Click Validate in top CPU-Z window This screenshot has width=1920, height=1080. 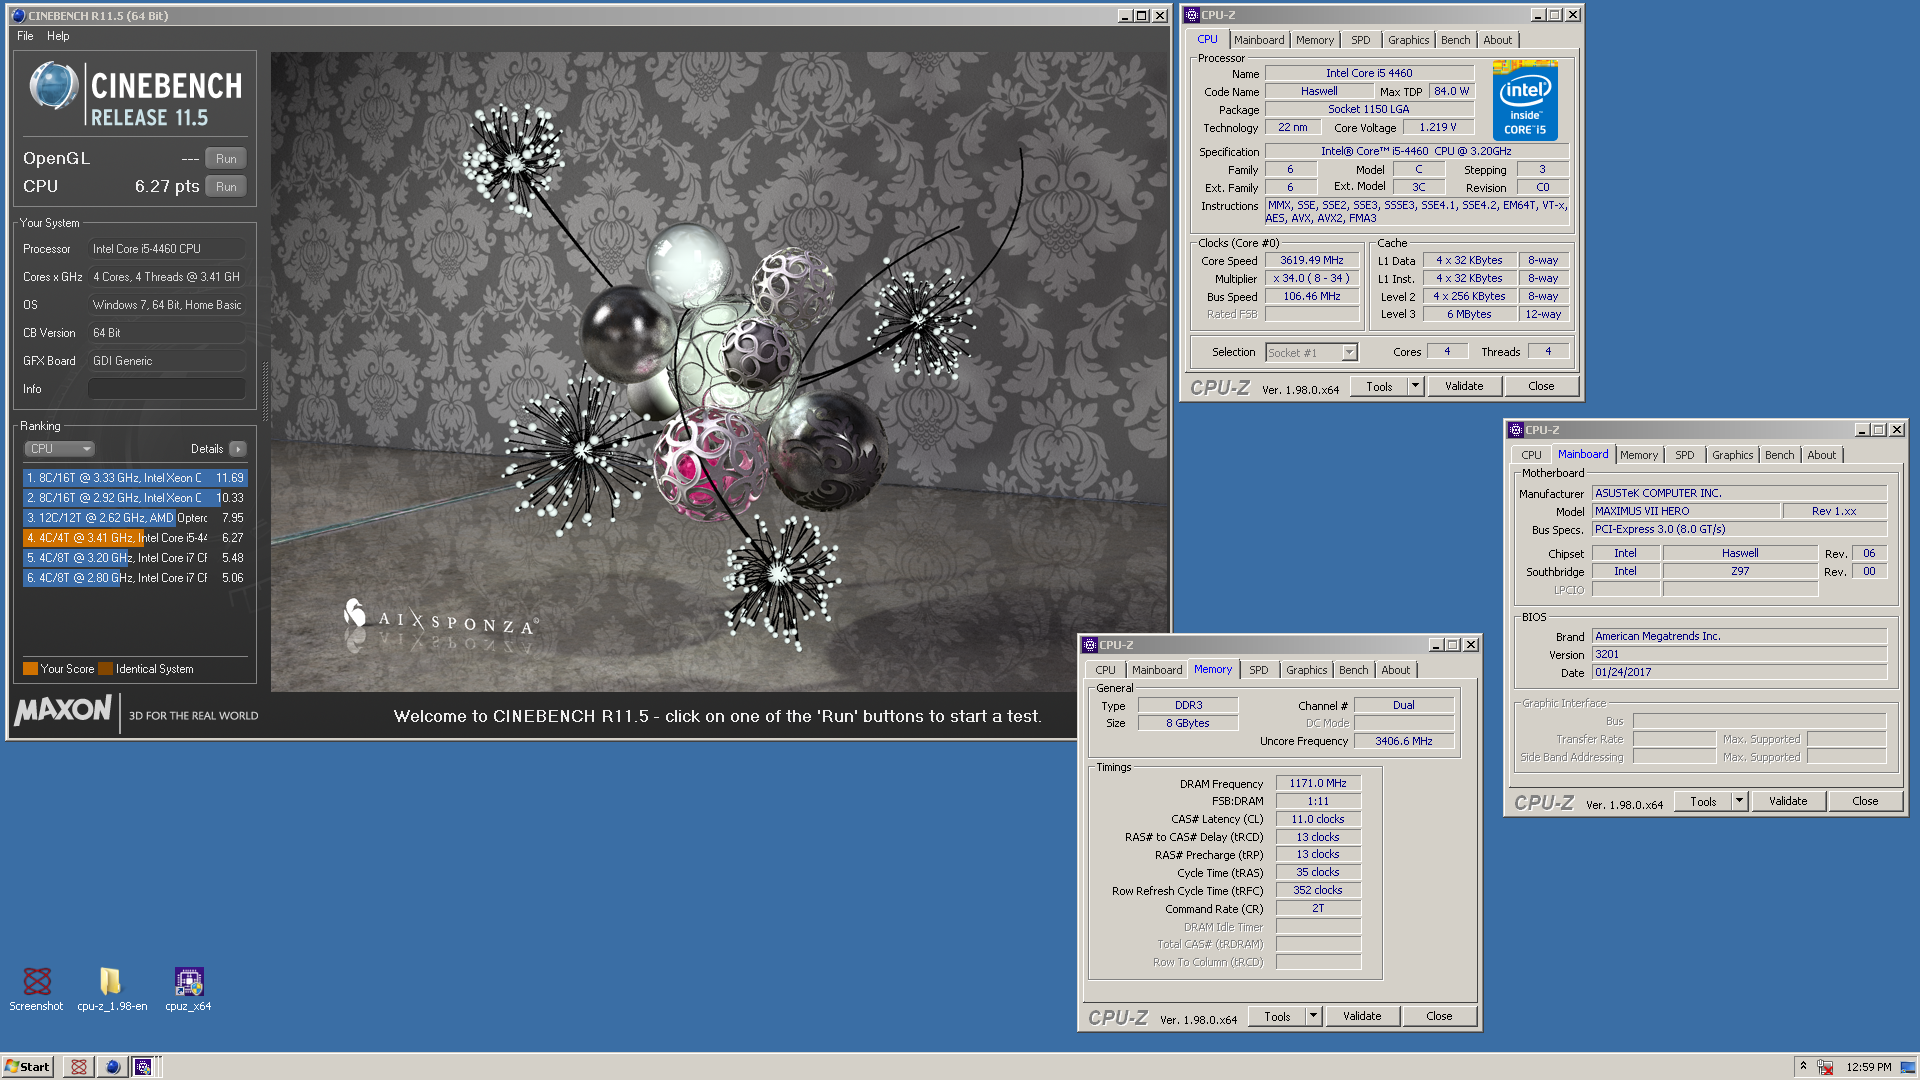pyautogui.click(x=1464, y=387)
